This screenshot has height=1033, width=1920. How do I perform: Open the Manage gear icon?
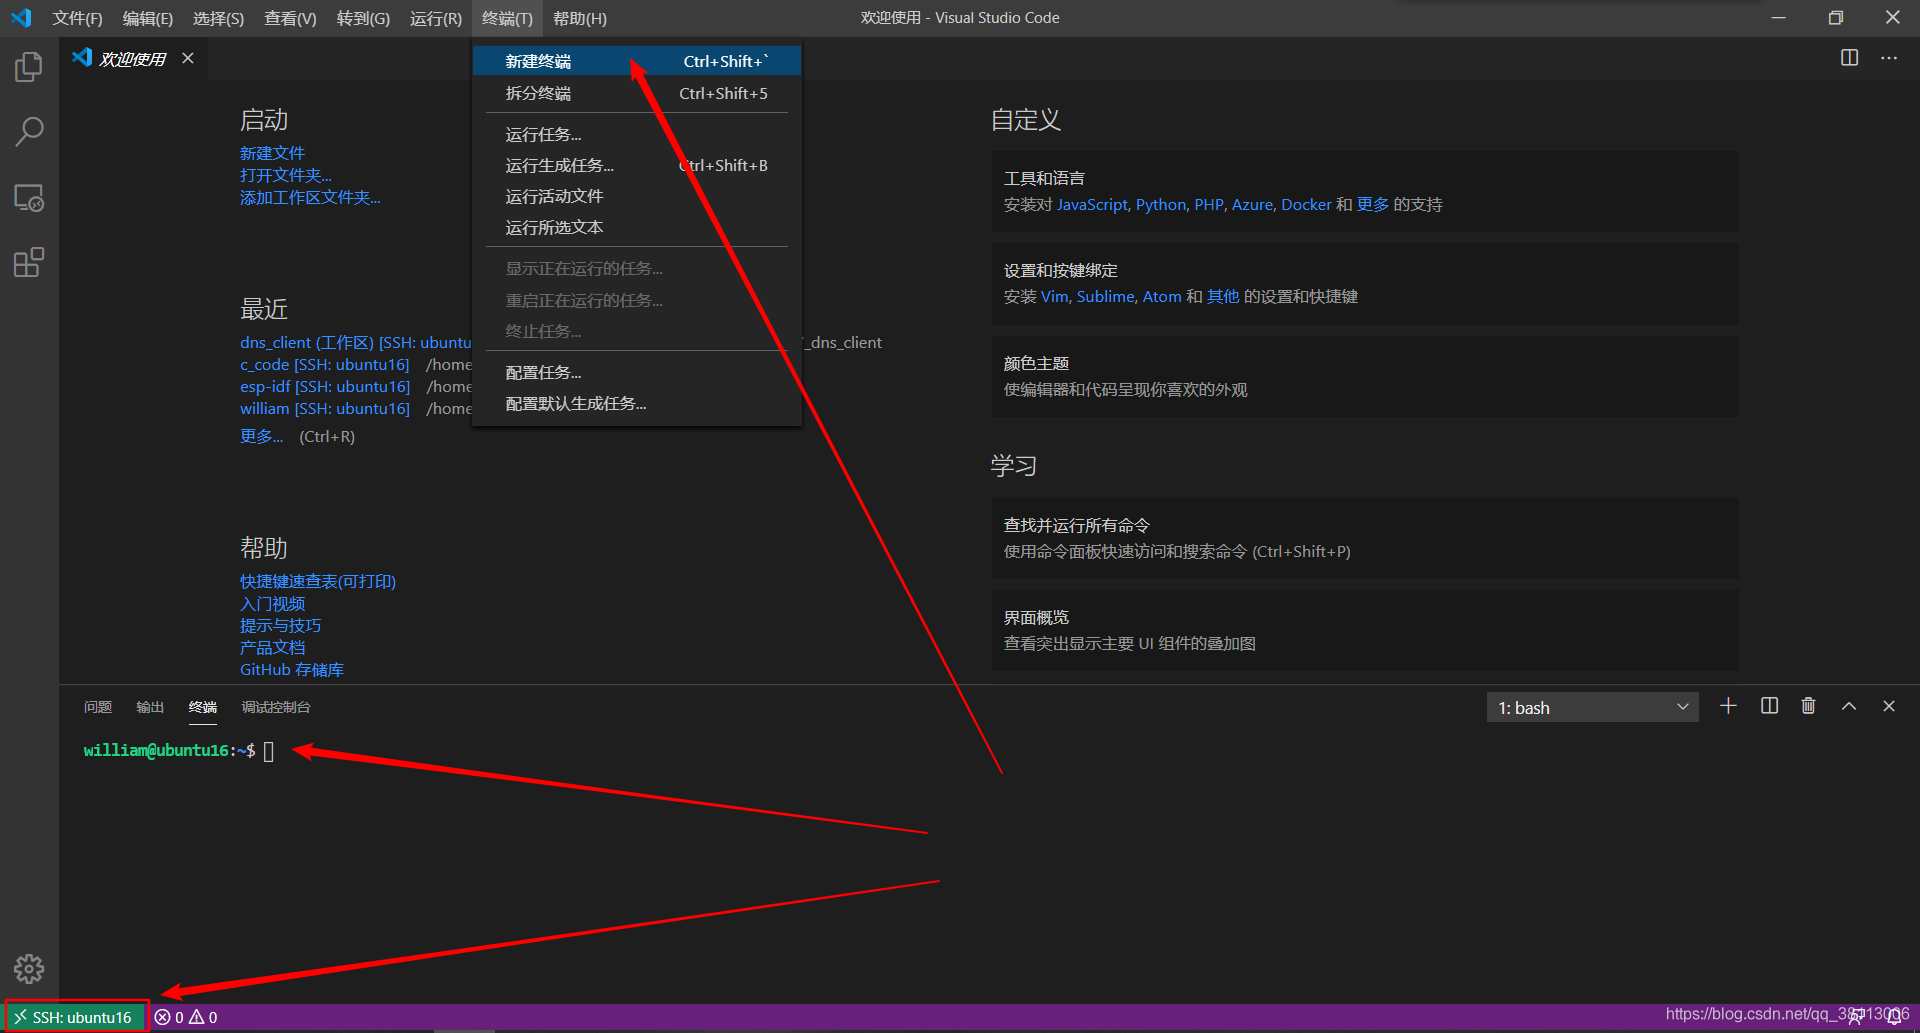(29, 968)
